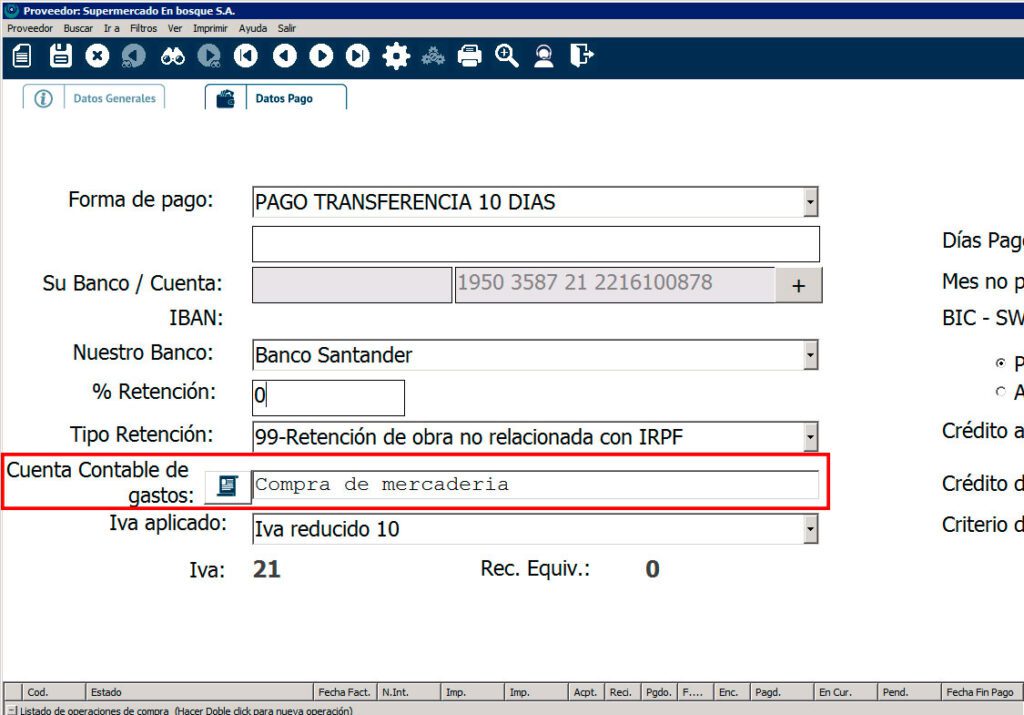1024x715 pixels.
Task: Click the plus button beside bank account
Action: [x=798, y=286]
